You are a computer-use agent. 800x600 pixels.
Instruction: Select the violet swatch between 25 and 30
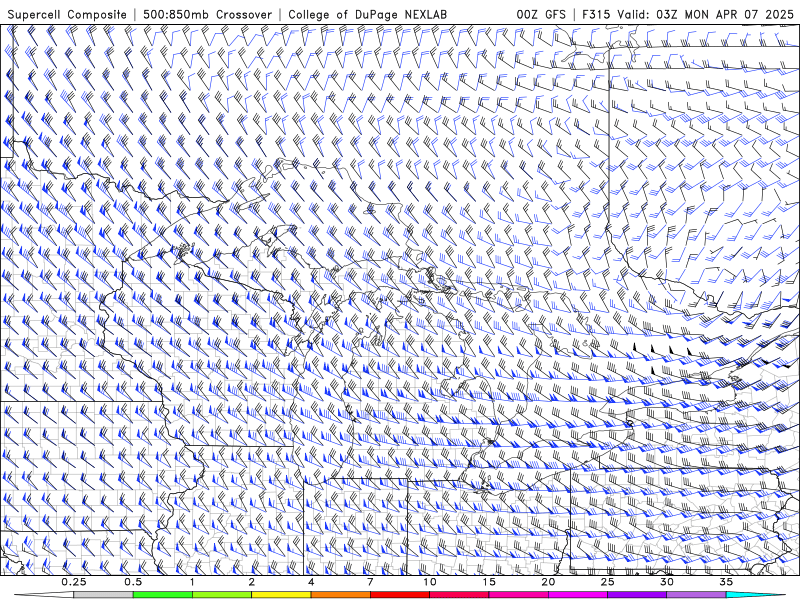pos(637,595)
